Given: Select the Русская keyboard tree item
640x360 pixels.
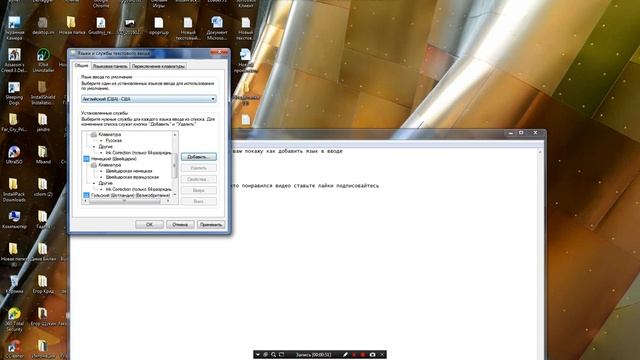Looking at the screenshot, I should [114, 140].
